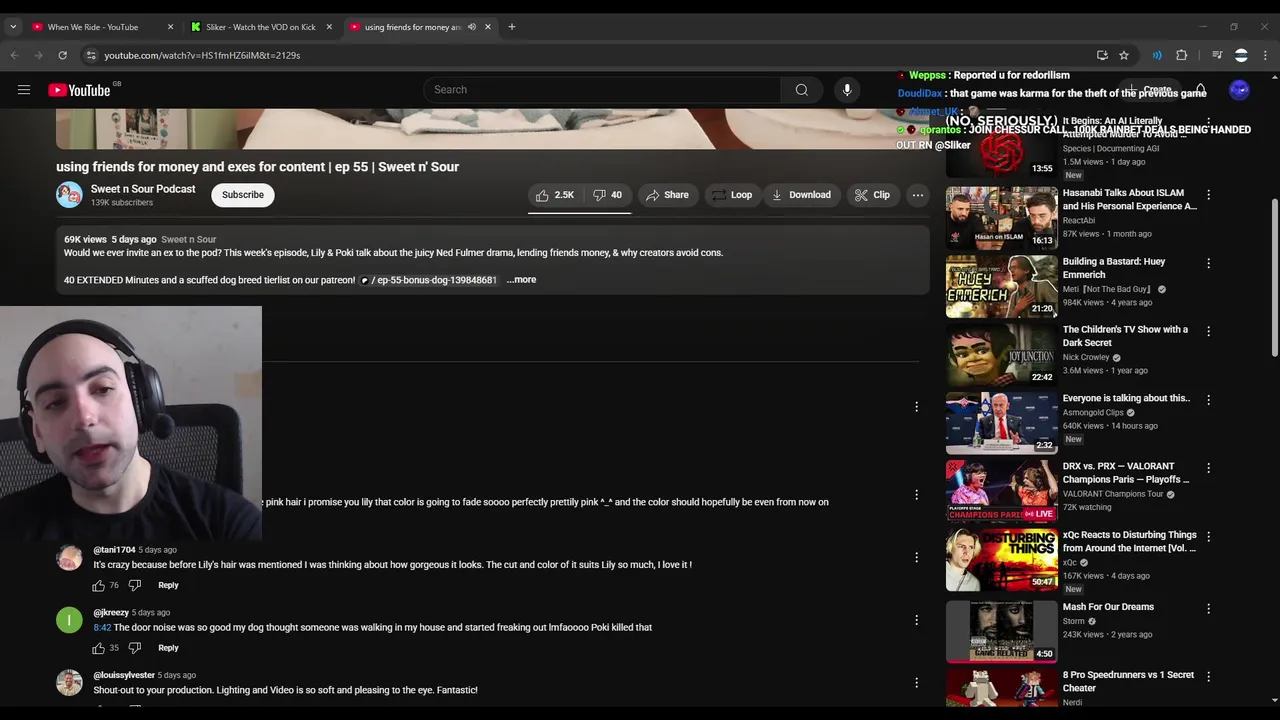Go back using the browser back arrow
The height and width of the screenshot is (720, 1280).
[15, 55]
